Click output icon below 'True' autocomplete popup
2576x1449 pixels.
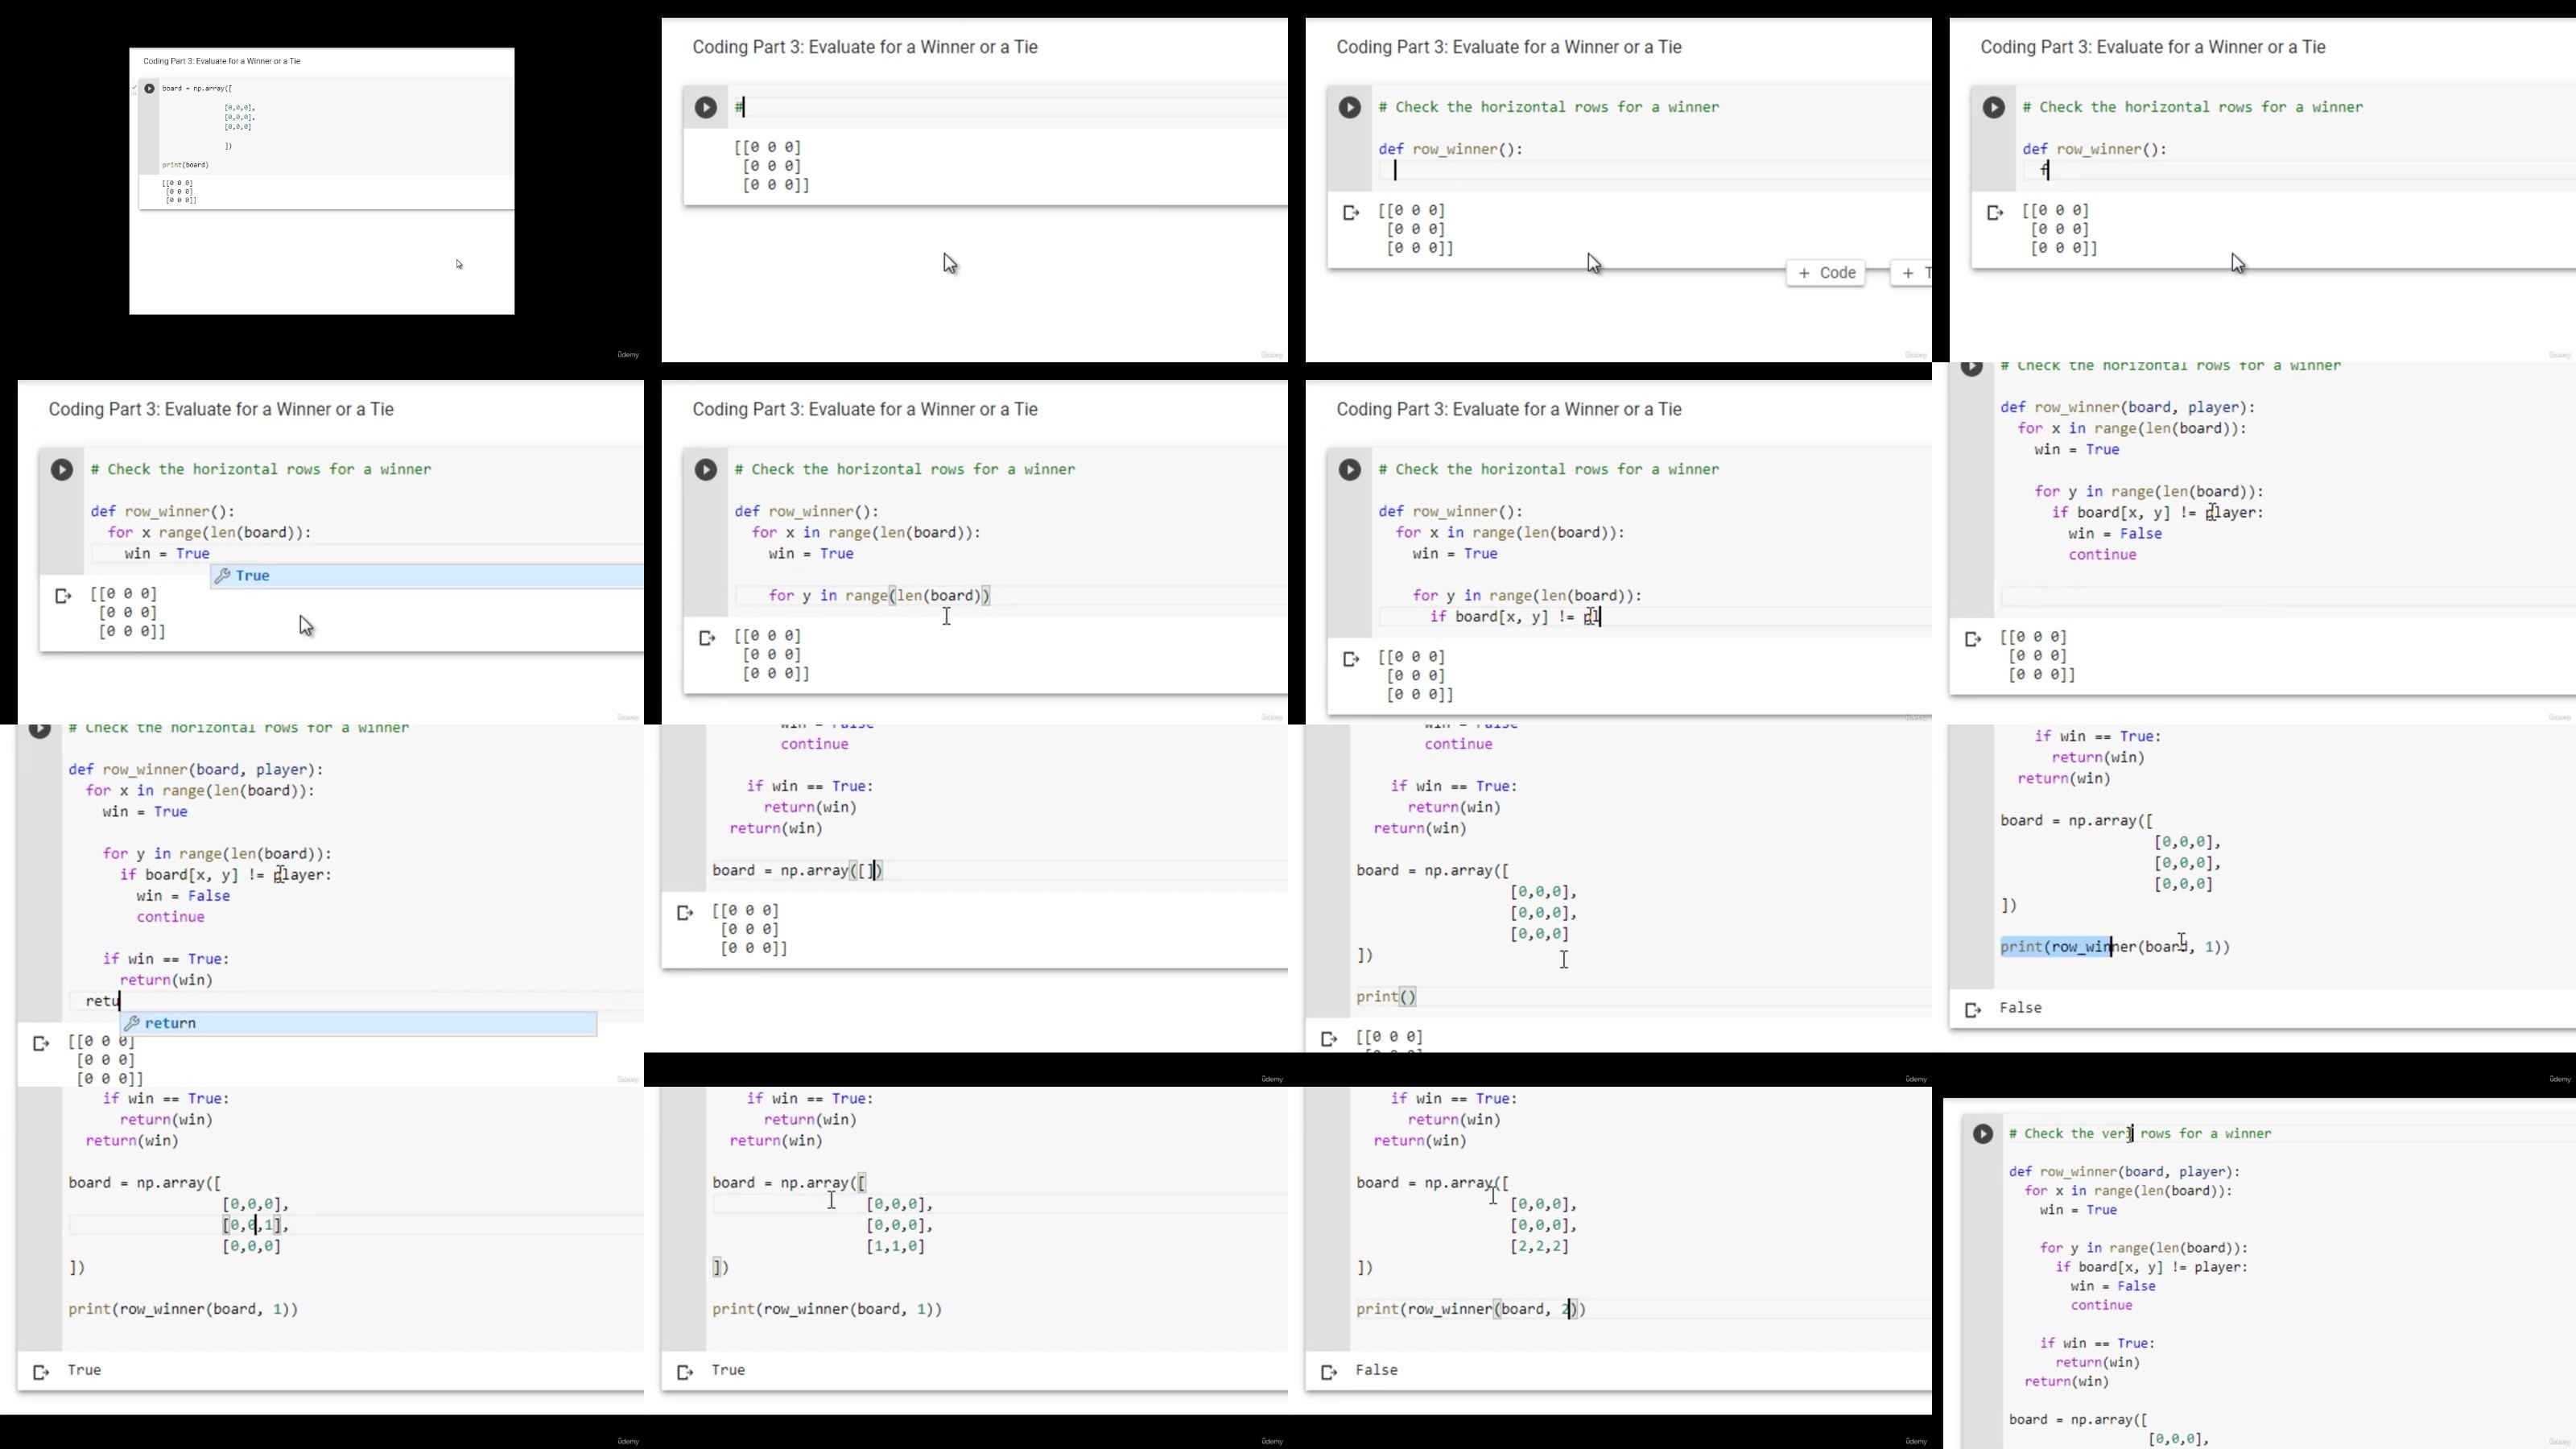pos(63,596)
